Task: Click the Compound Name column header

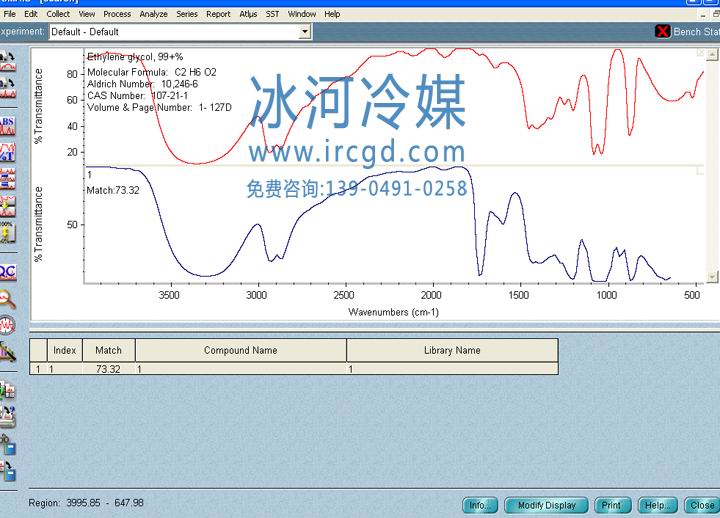Action: 240,350
